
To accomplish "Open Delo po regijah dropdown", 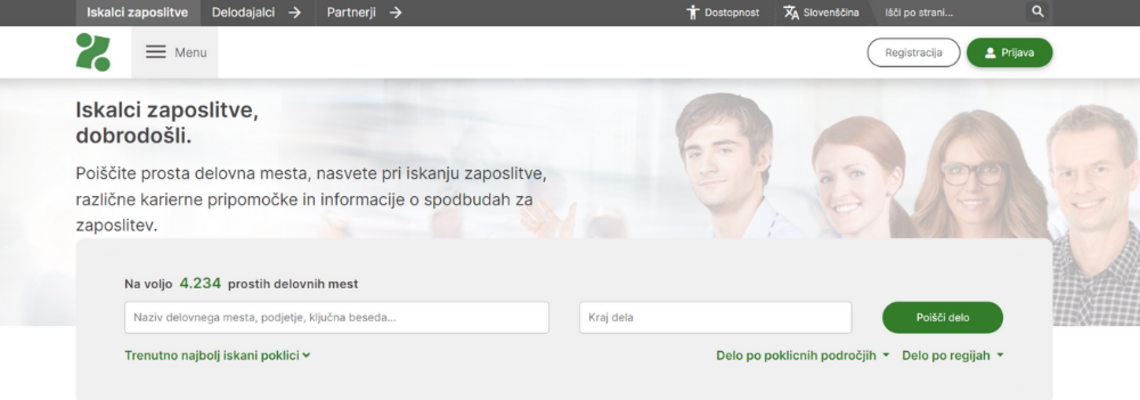I will coord(953,356).
